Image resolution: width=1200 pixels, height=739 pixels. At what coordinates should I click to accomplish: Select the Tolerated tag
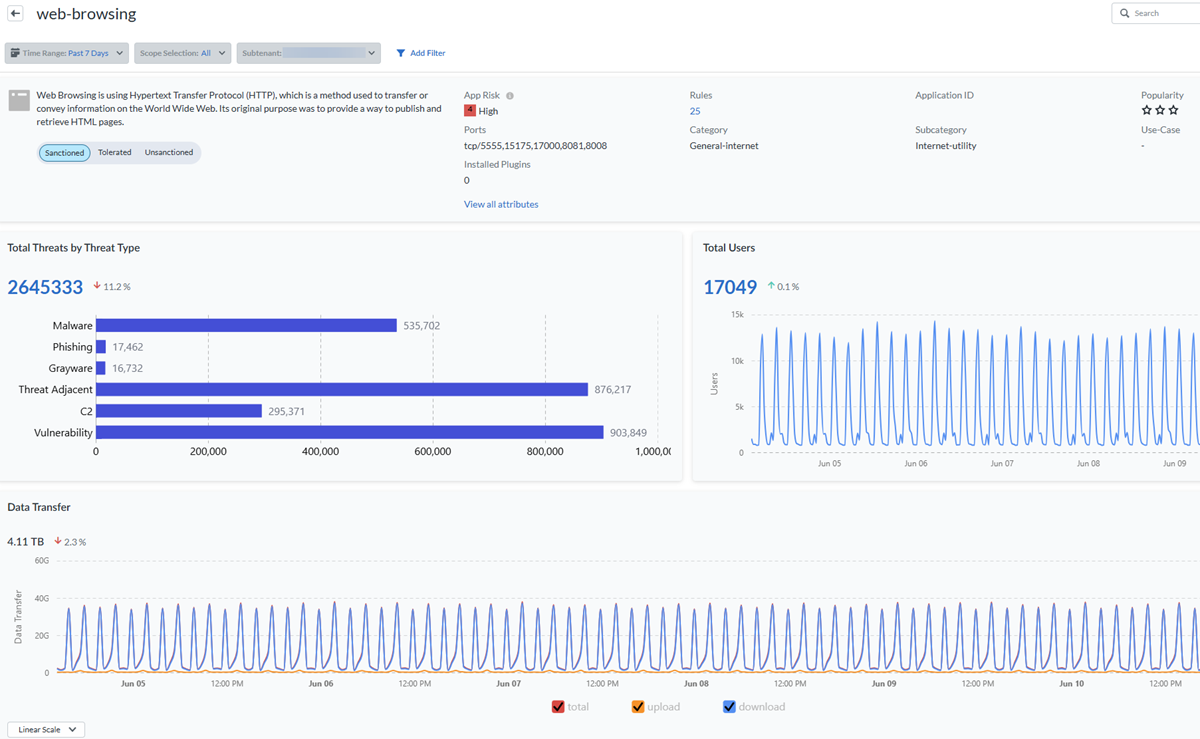coord(115,153)
